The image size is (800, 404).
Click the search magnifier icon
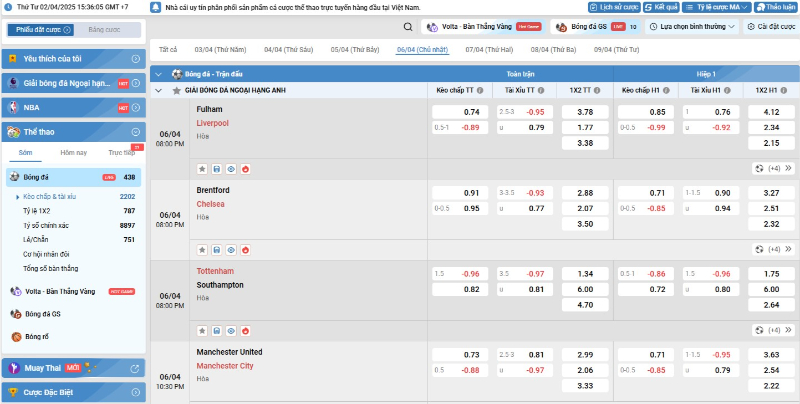(x=408, y=27)
